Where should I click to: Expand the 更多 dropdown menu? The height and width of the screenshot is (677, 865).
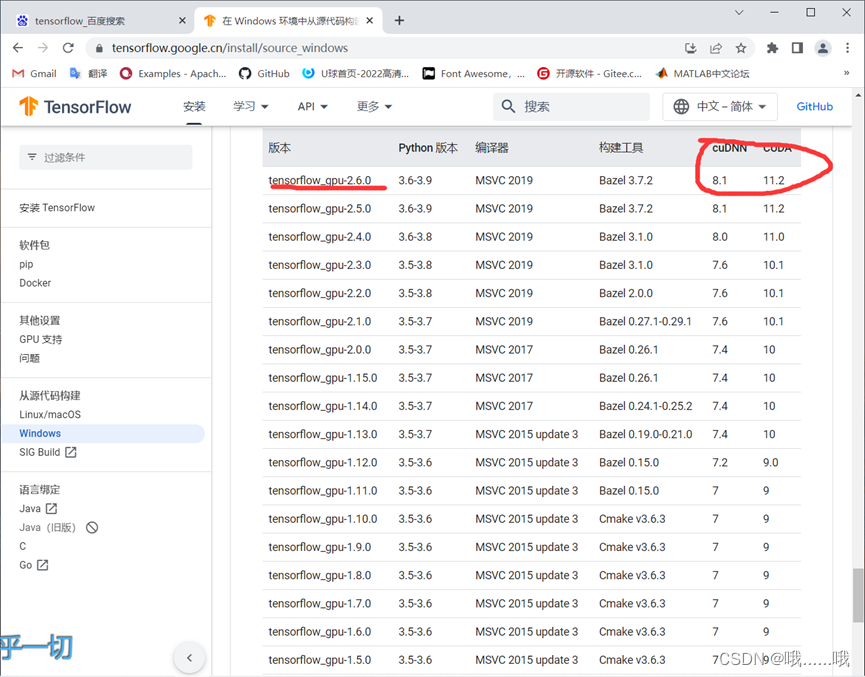(374, 106)
